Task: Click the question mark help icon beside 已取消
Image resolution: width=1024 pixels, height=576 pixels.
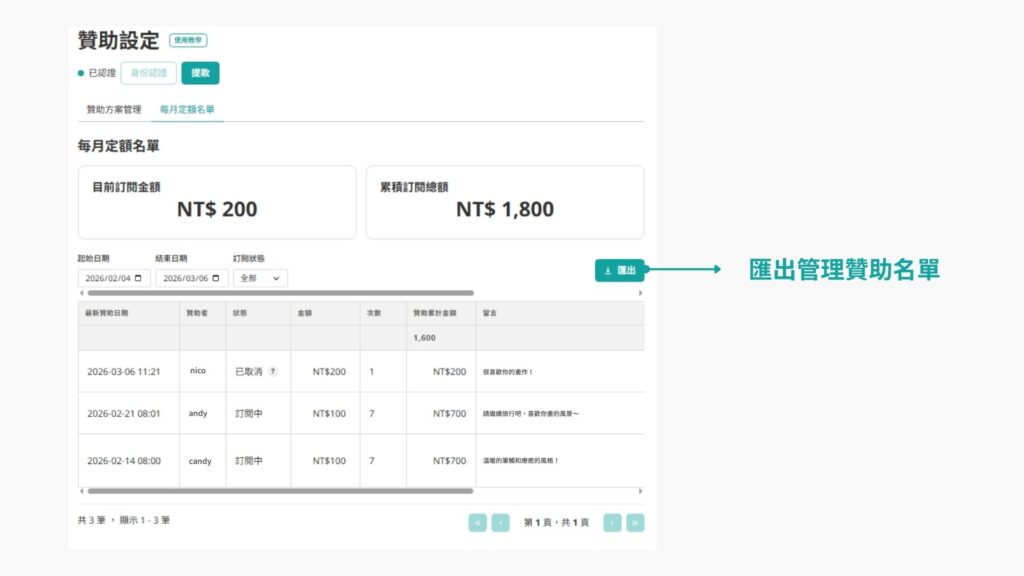Action: (273, 372)
